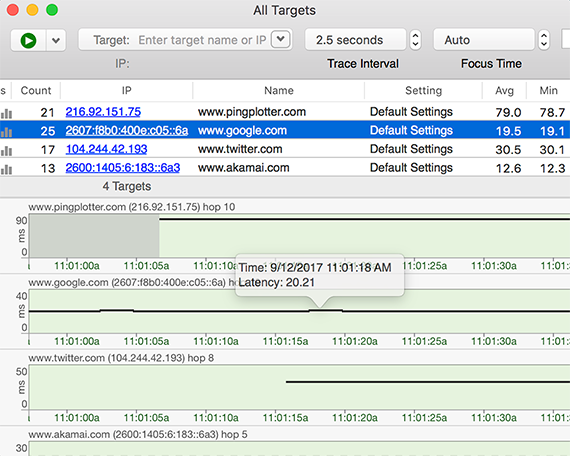Select the www.akamai.com name cell
The image size is (570, 456).
244,168
